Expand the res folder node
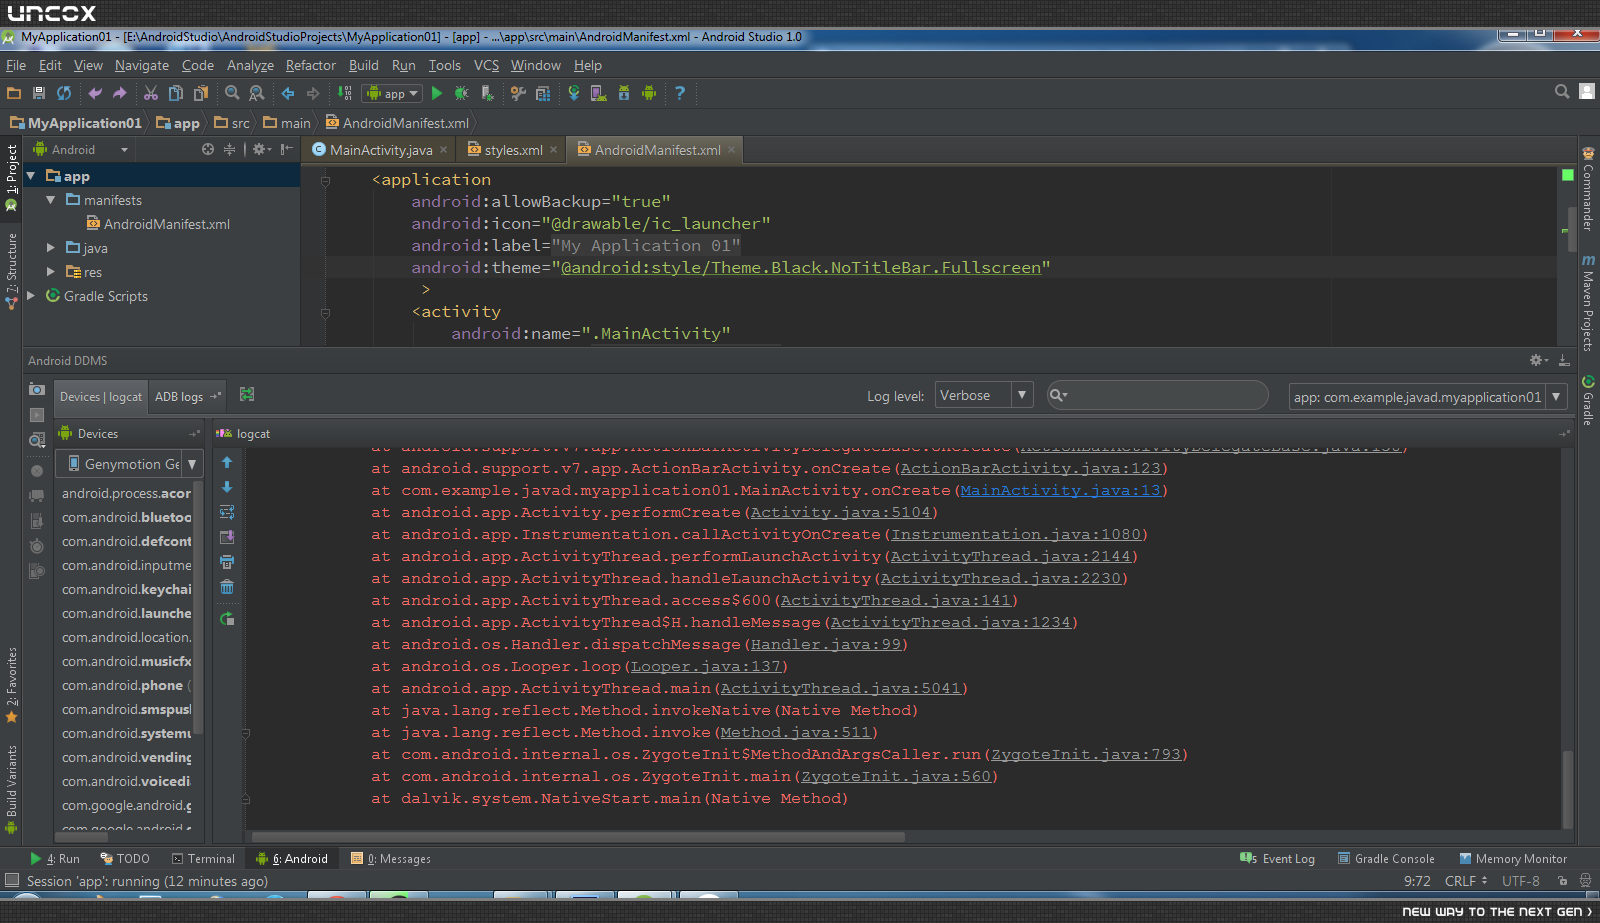This screenshot has height=923, width=1600. (50, 271)
